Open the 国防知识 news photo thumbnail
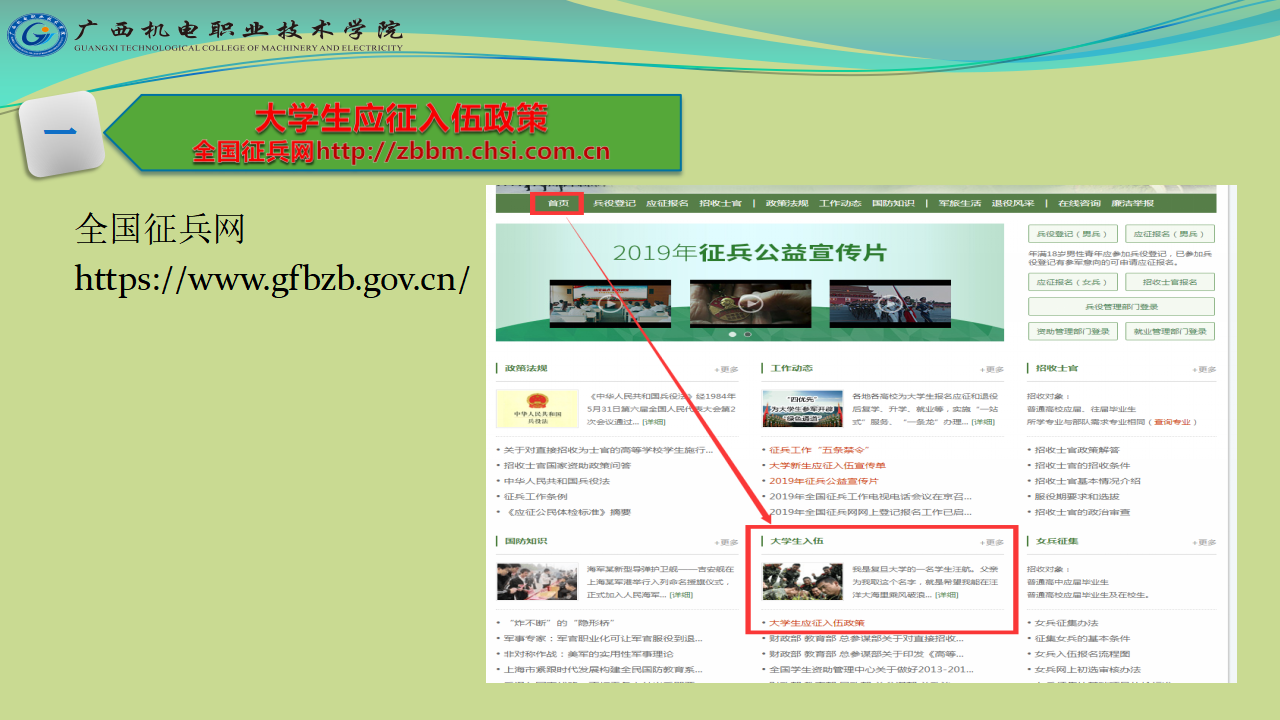Viewport: 1280px width, 720px height. [537, 581]
